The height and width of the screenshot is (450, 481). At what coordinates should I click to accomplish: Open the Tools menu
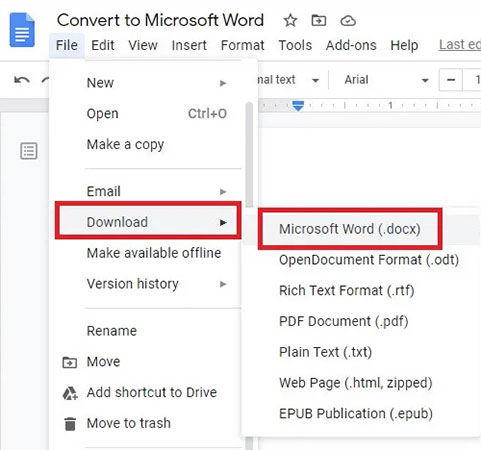click(295, 45)
